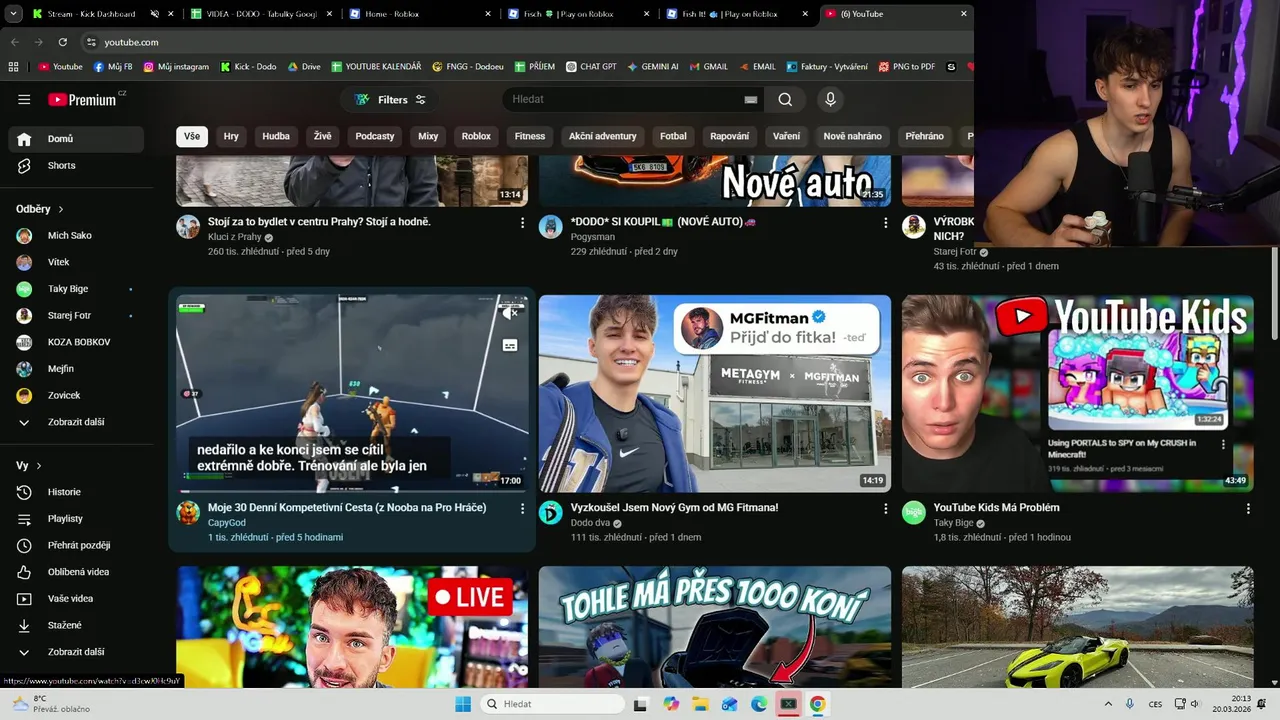Select the Vaření filter chip
The width and height of the screenshot is (1280, 720).
[786, 136]
